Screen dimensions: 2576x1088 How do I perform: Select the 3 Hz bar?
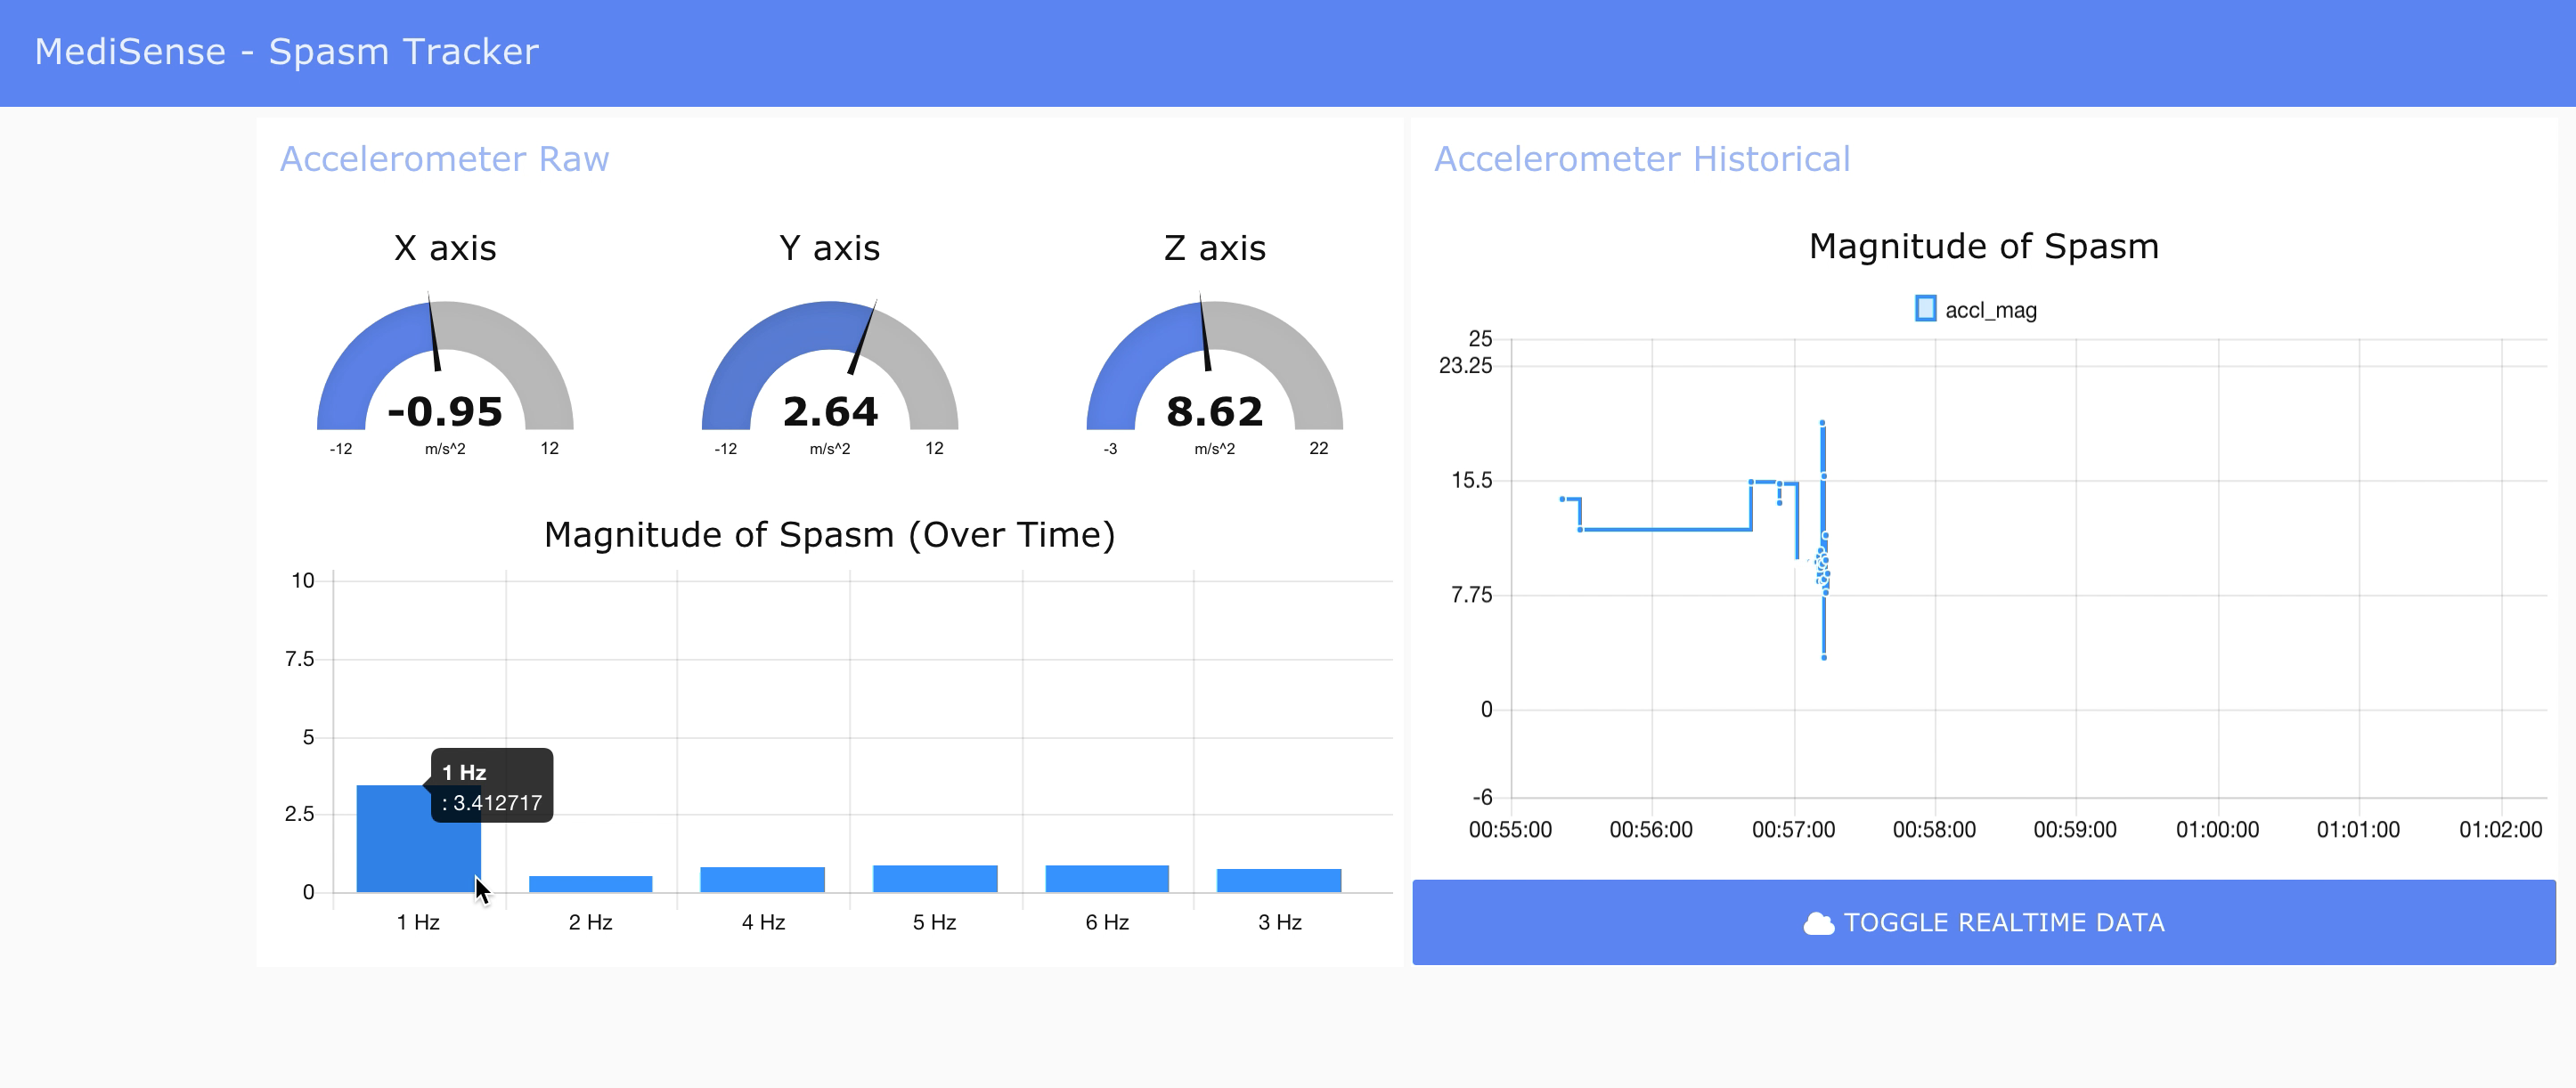[1278, 881]
